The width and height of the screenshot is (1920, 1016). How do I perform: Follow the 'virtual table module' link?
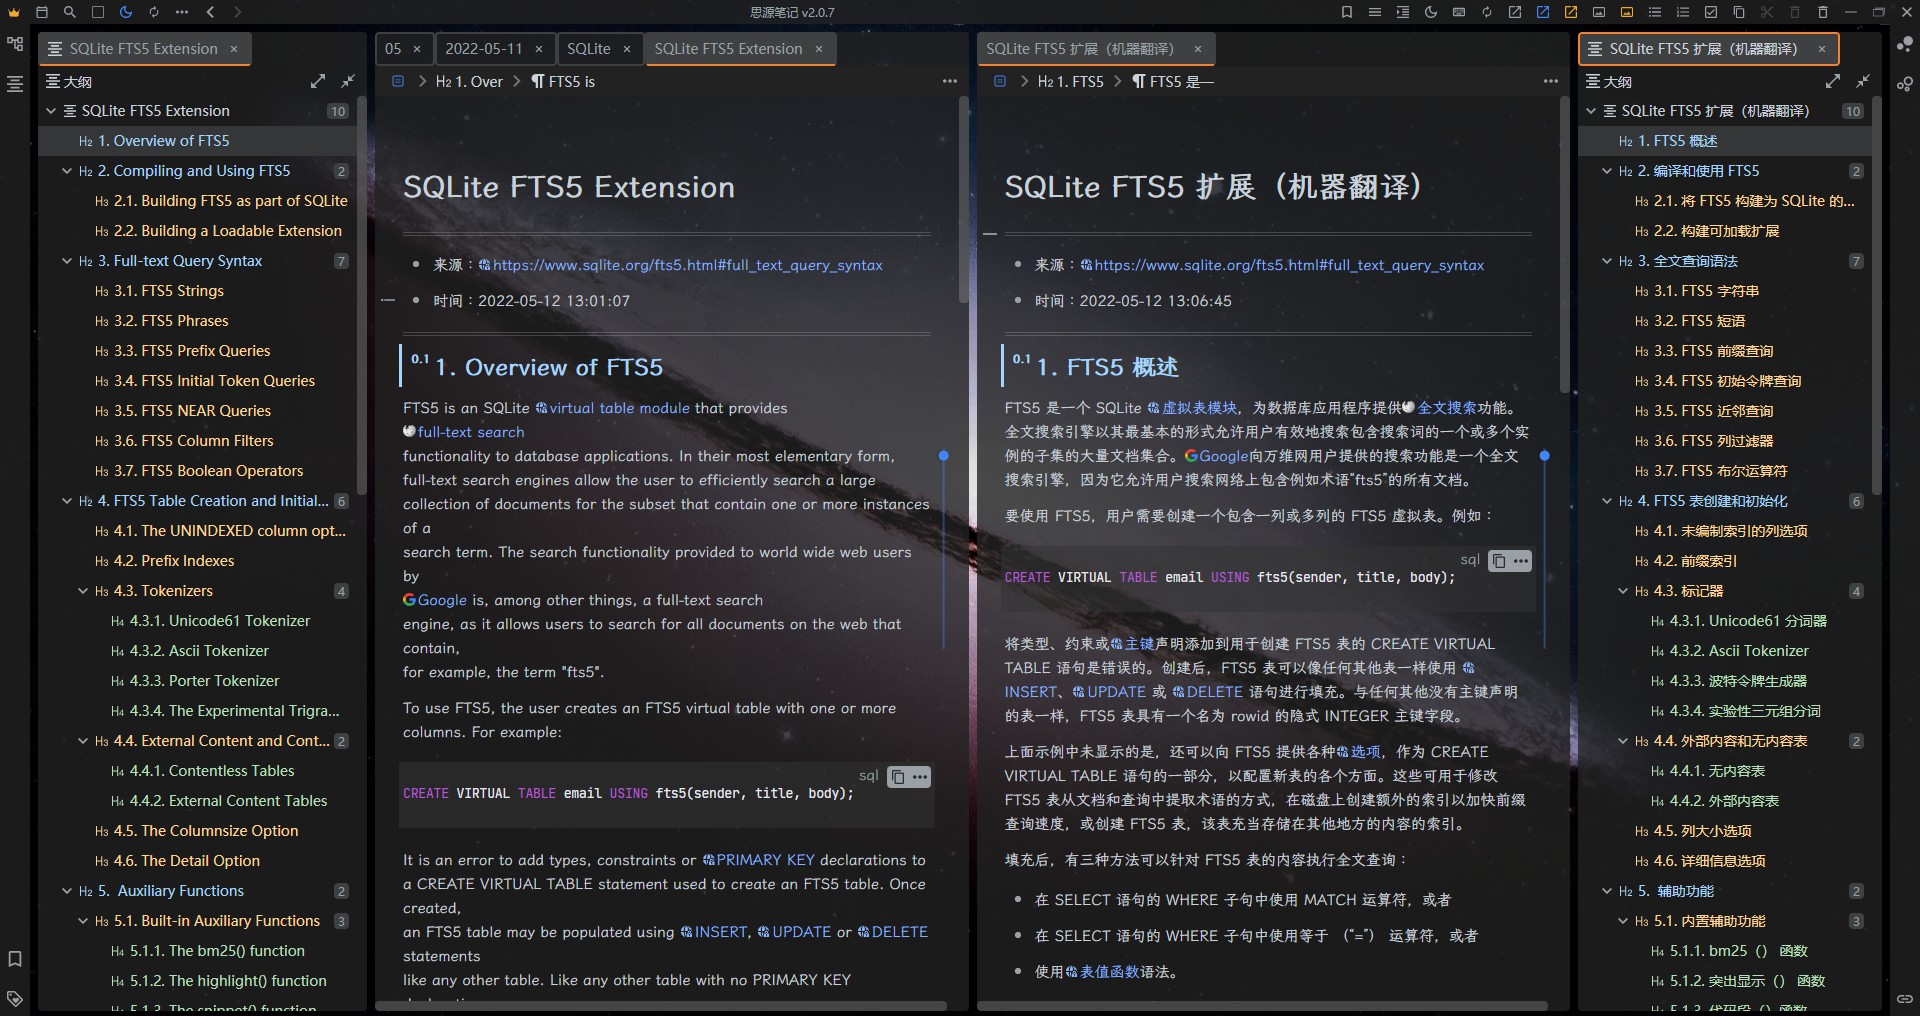coord(619,408)
